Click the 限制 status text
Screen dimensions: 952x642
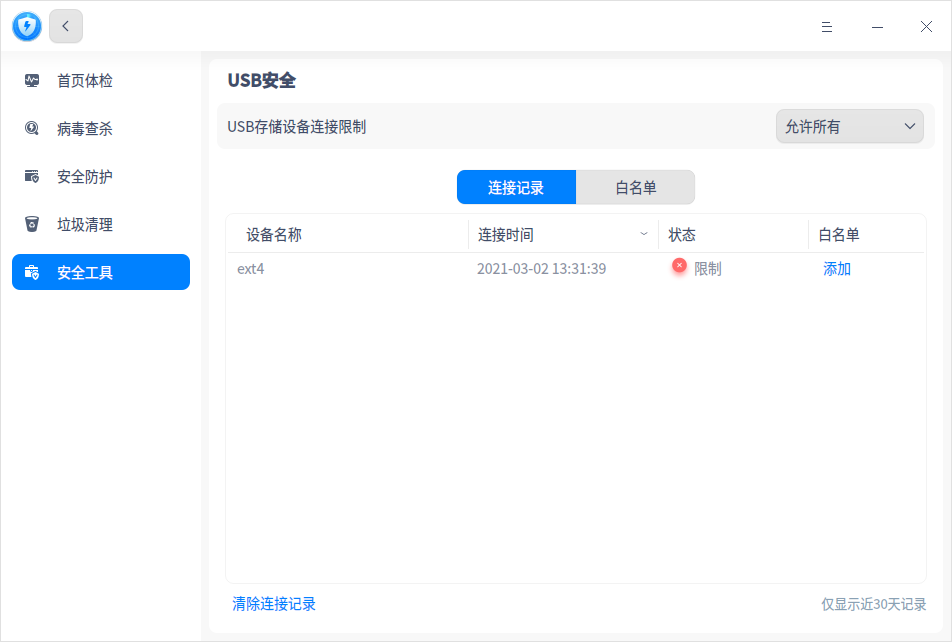click(x=708, y=269)
